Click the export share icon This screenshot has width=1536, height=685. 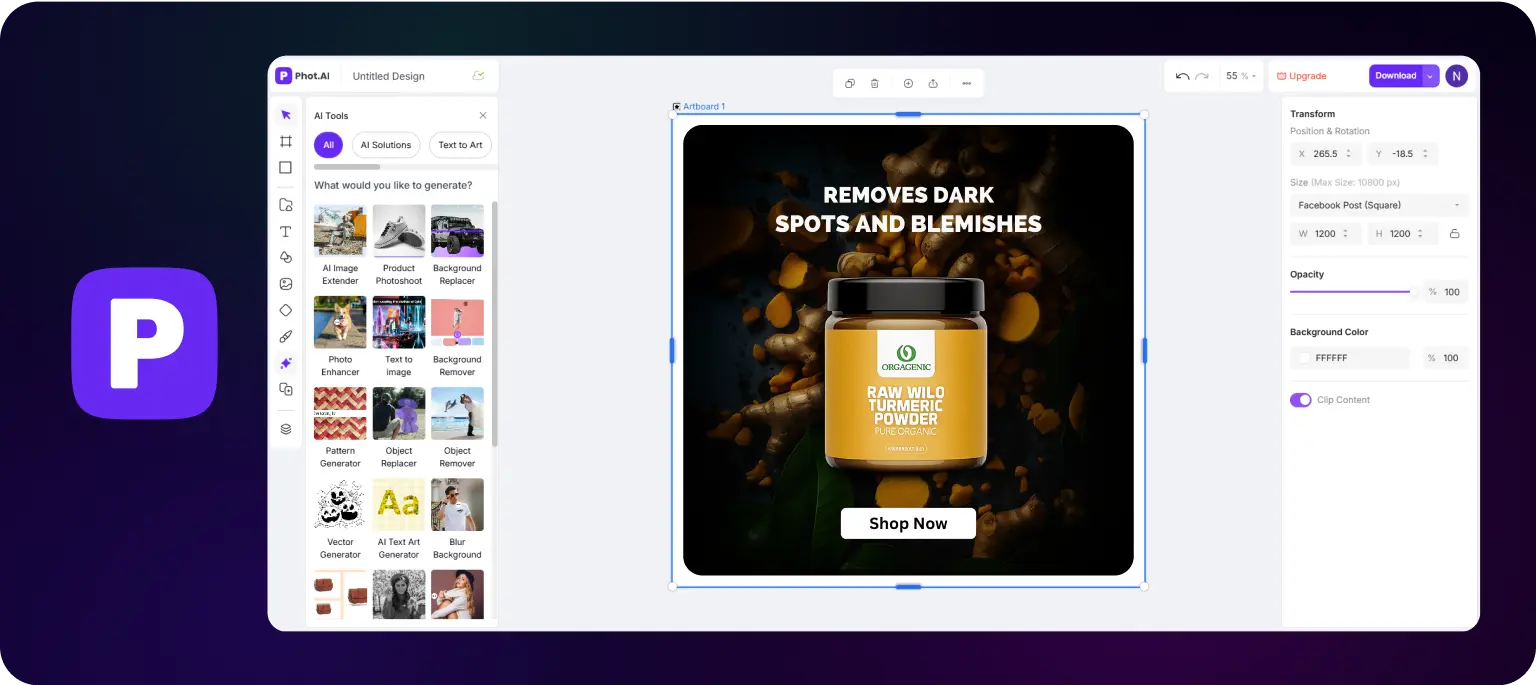tap(933, 84)
